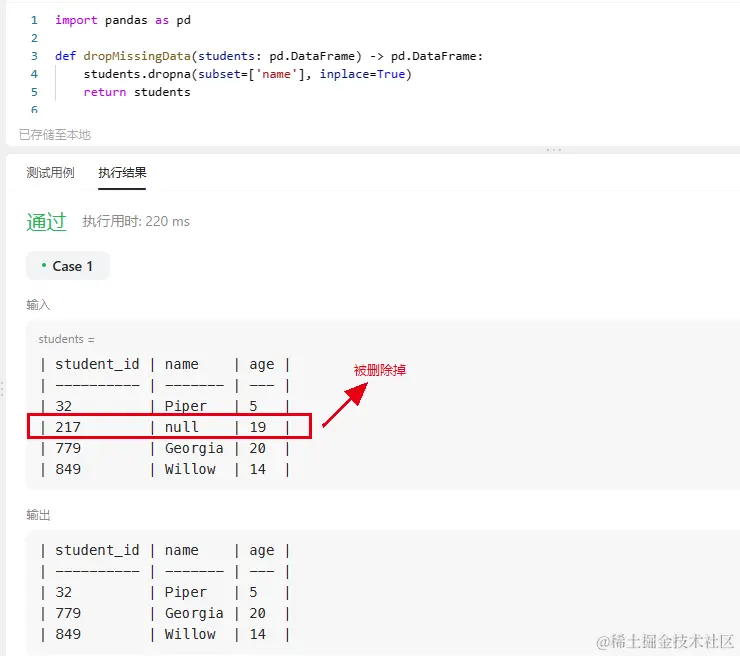Click input row 779 Georgia
This screenshot has height=656, width=740.
(165, 448)
